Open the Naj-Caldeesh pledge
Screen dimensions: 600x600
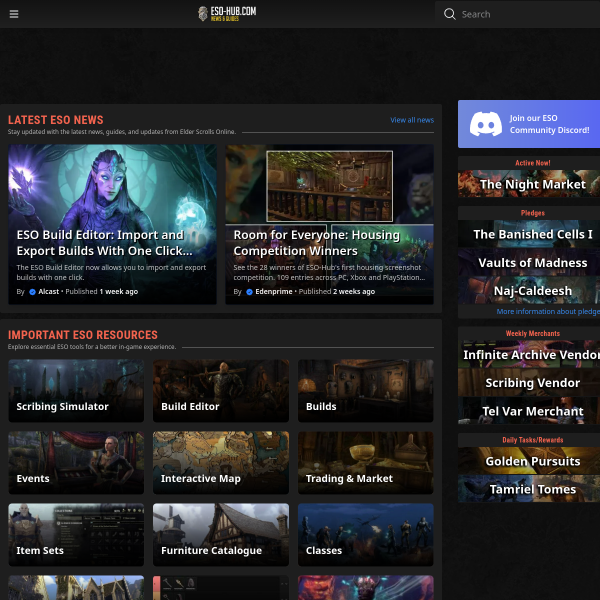(x=529, y=291)
